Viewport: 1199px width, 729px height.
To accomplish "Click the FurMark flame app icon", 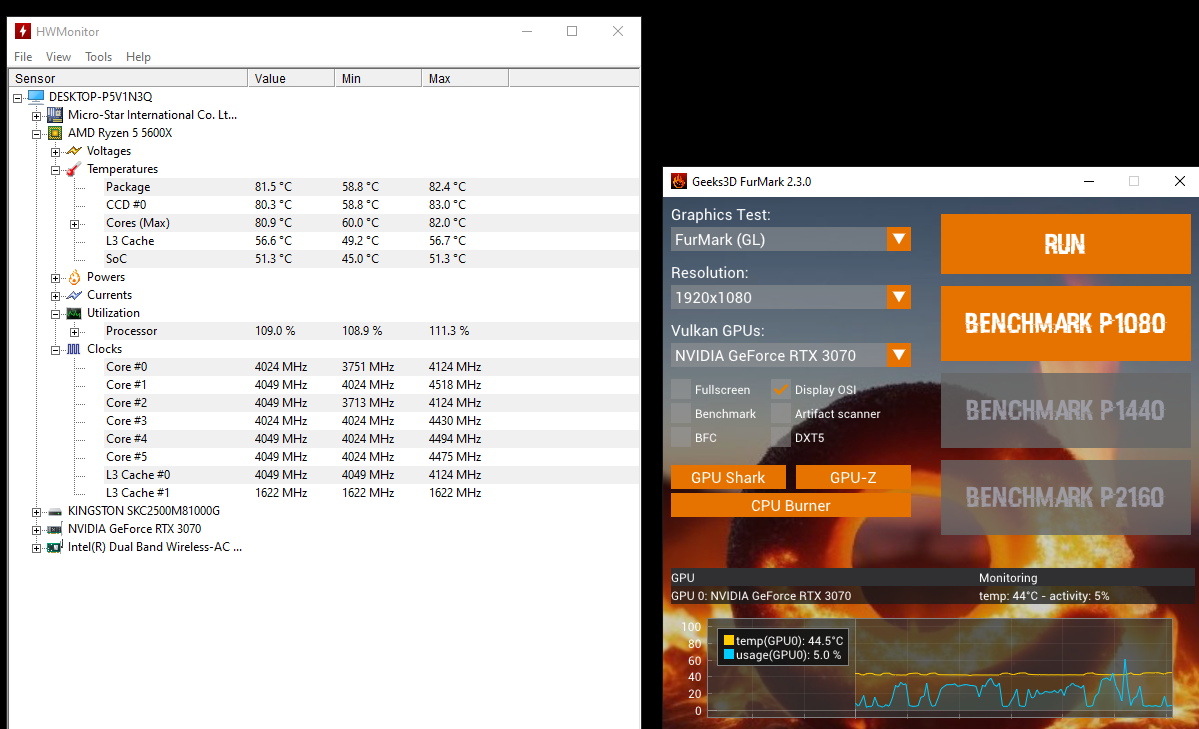I will (x=678, y=181).
